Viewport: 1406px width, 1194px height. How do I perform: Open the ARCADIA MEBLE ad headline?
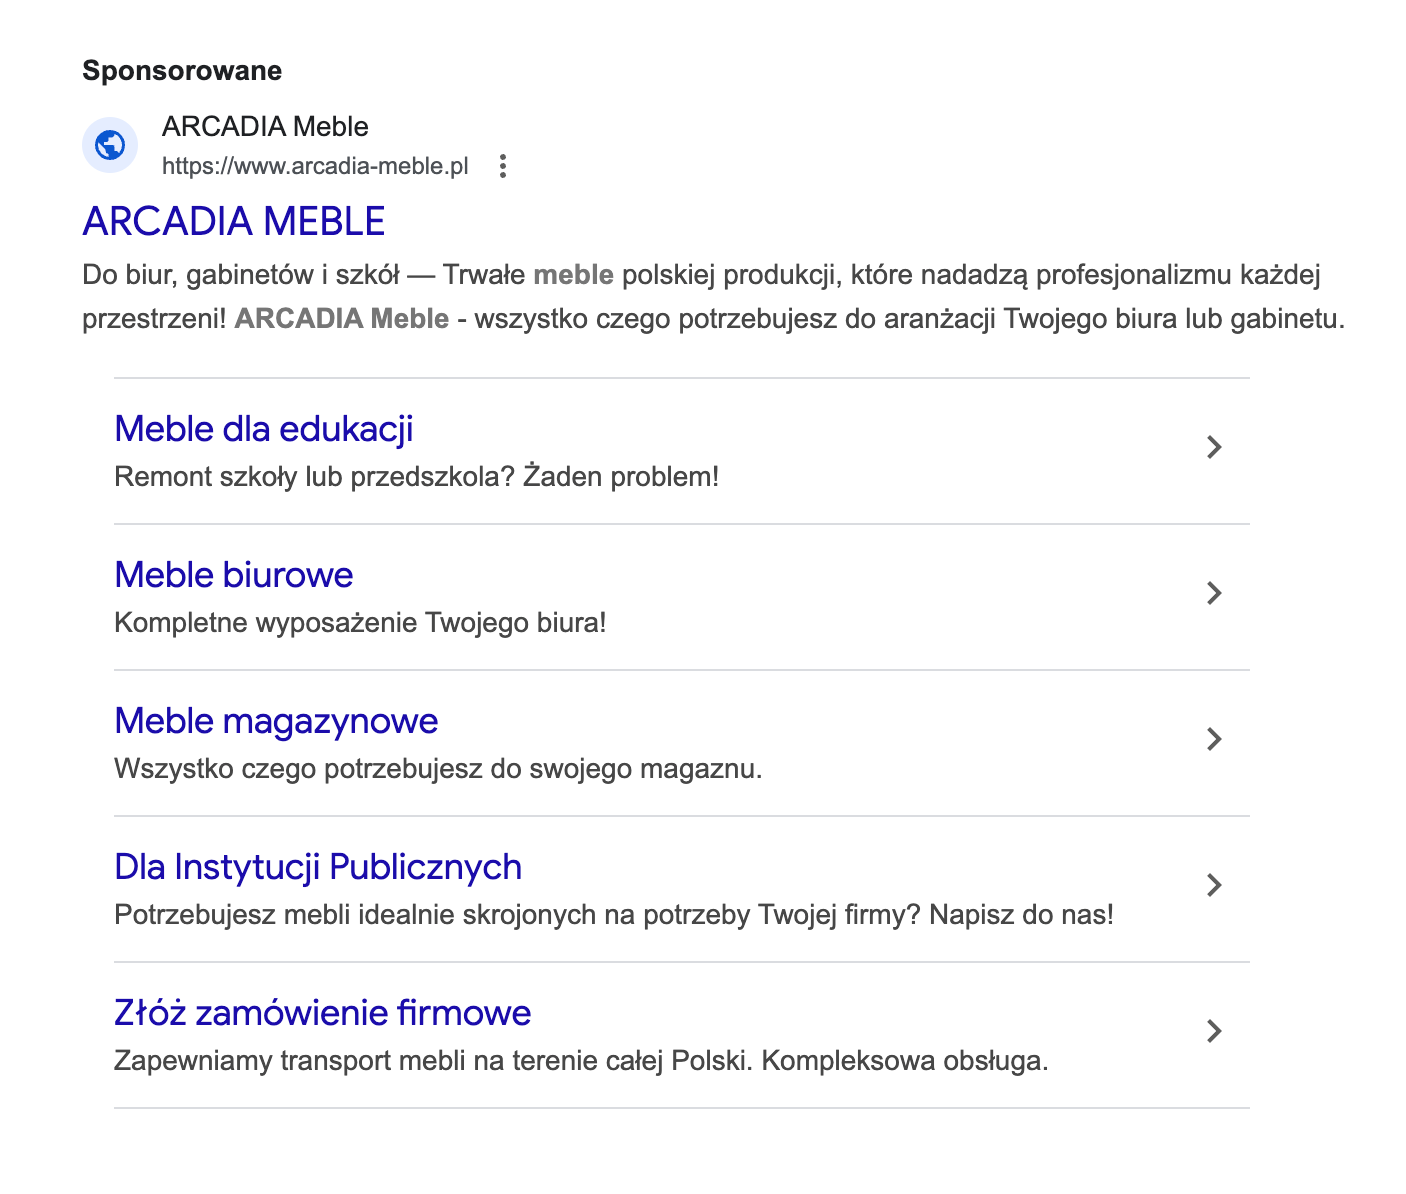(234, 222)
